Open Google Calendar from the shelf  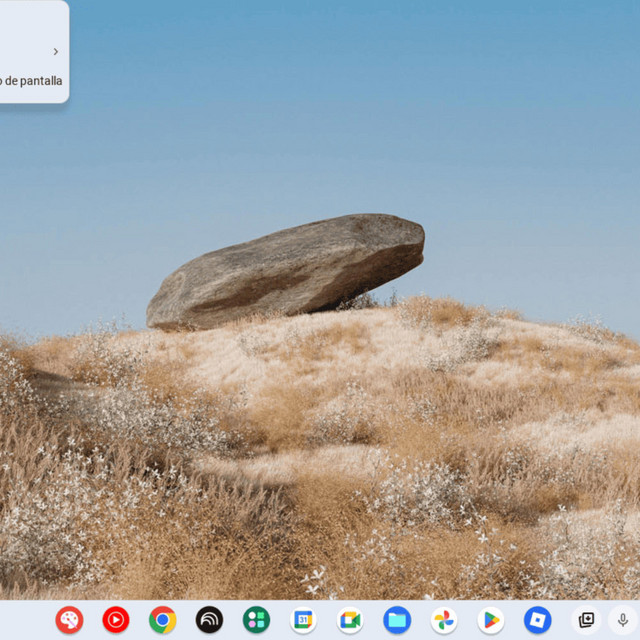[303, 620]
